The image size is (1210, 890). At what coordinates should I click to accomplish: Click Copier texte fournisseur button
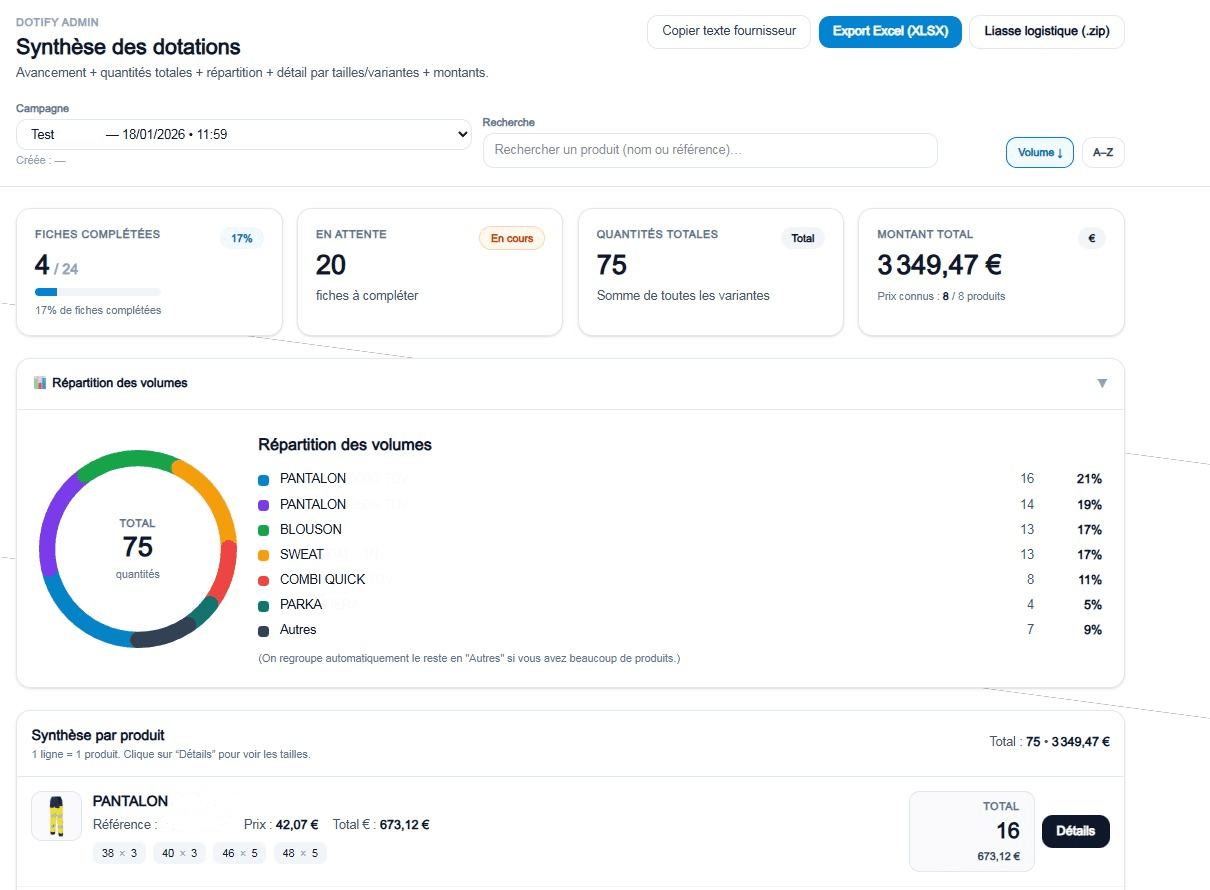tap(729, 31)
